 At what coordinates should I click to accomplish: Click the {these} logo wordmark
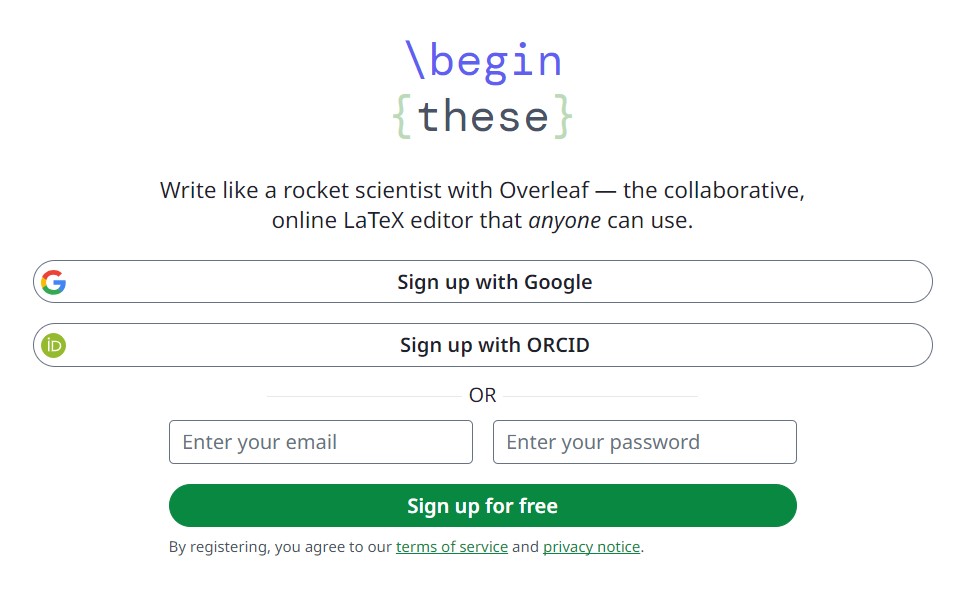click(483, 115)
